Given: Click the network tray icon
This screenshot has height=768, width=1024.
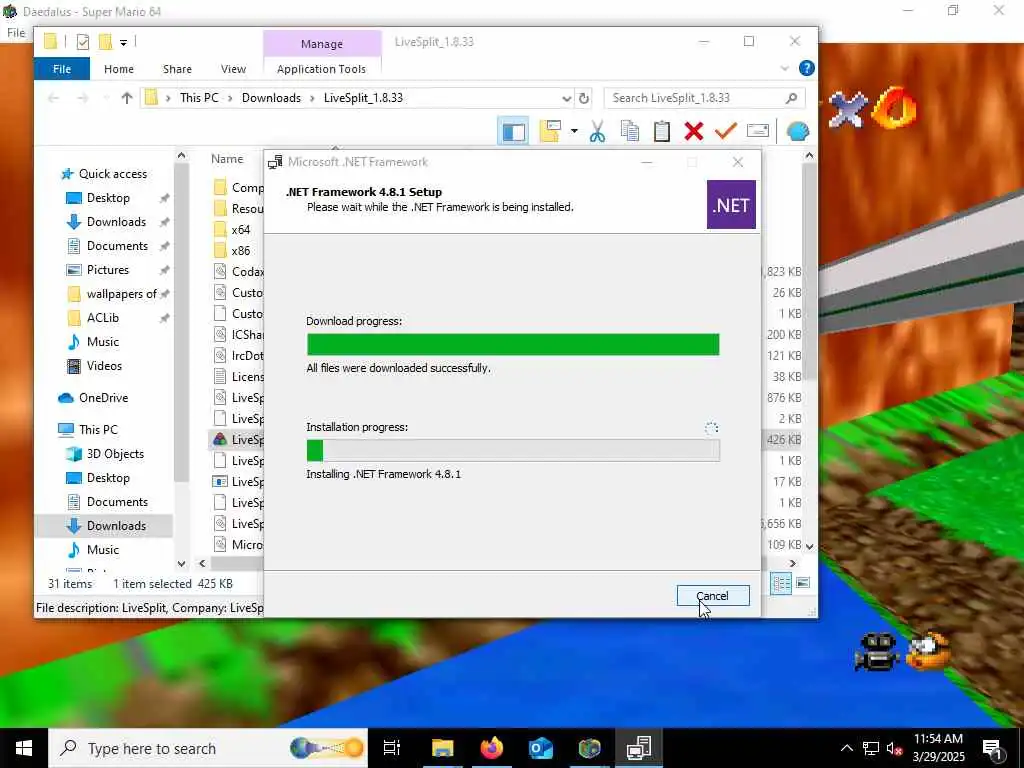Looking at the screenshot, I should [871, 749].
